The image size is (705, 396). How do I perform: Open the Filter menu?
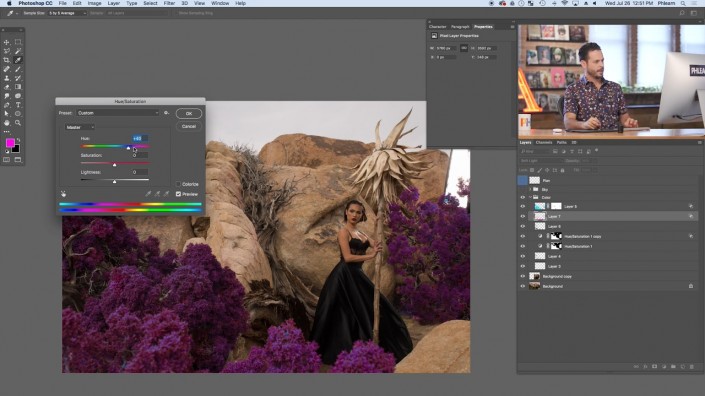(x=169, y=3)
